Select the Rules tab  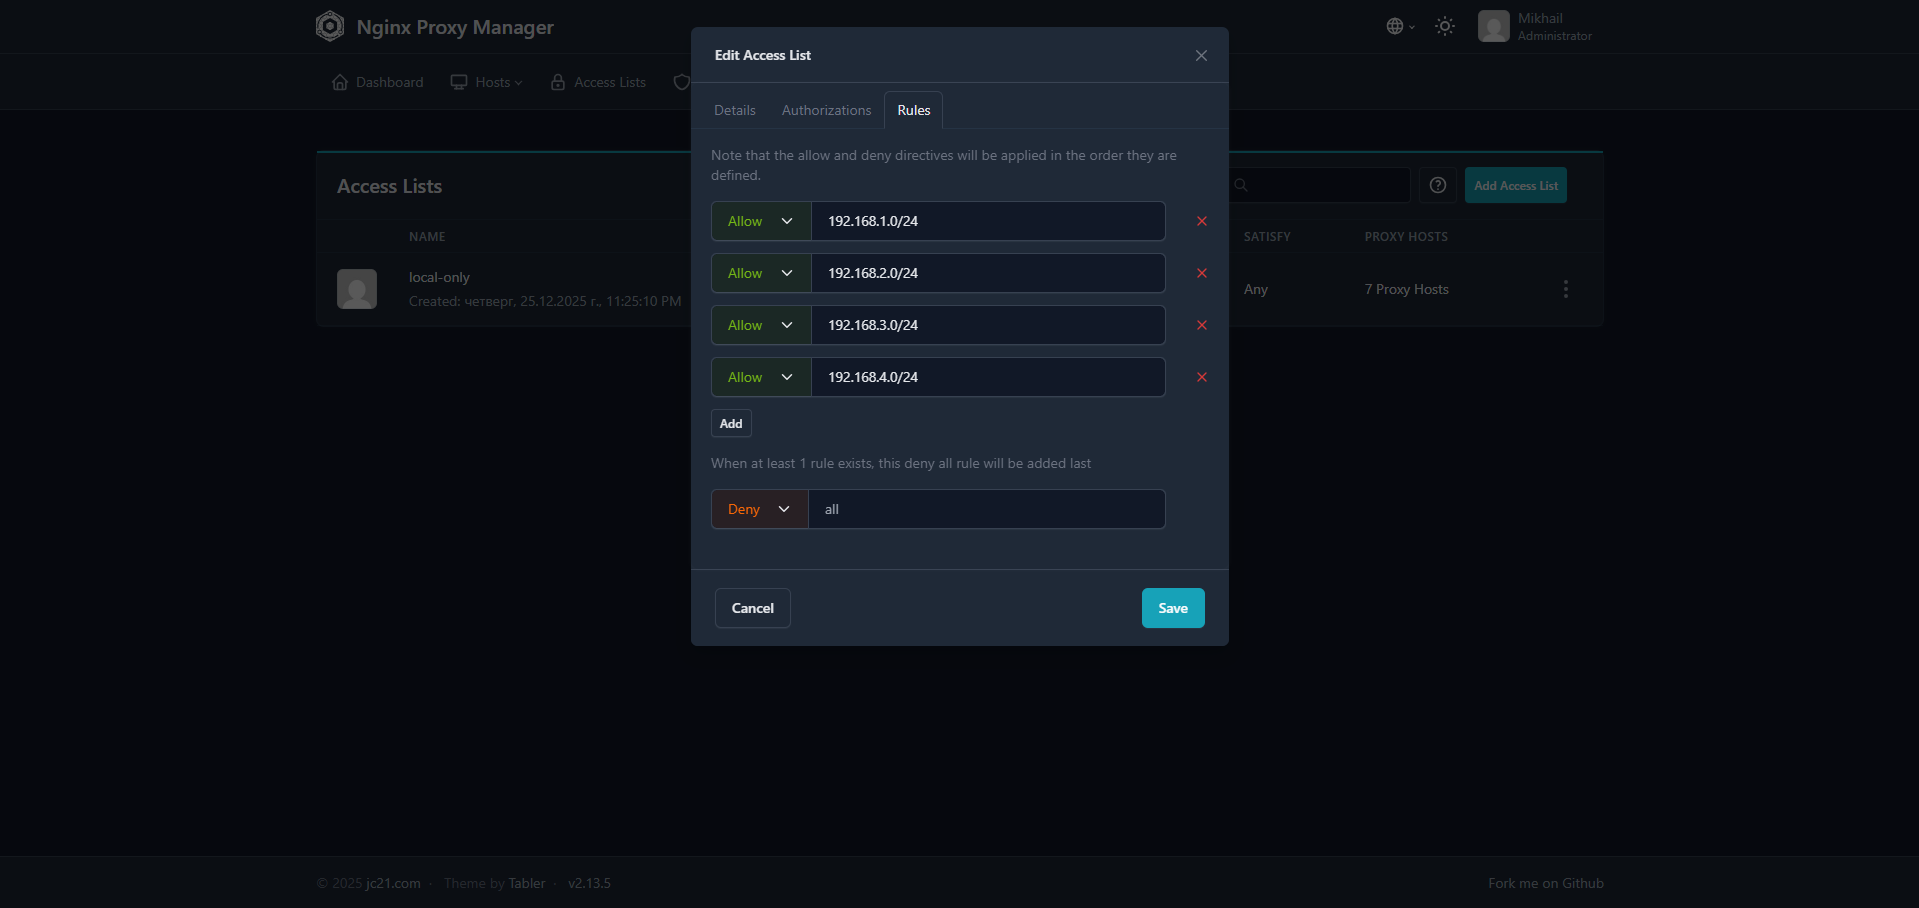pyautogui.click(x=913, y=110)
